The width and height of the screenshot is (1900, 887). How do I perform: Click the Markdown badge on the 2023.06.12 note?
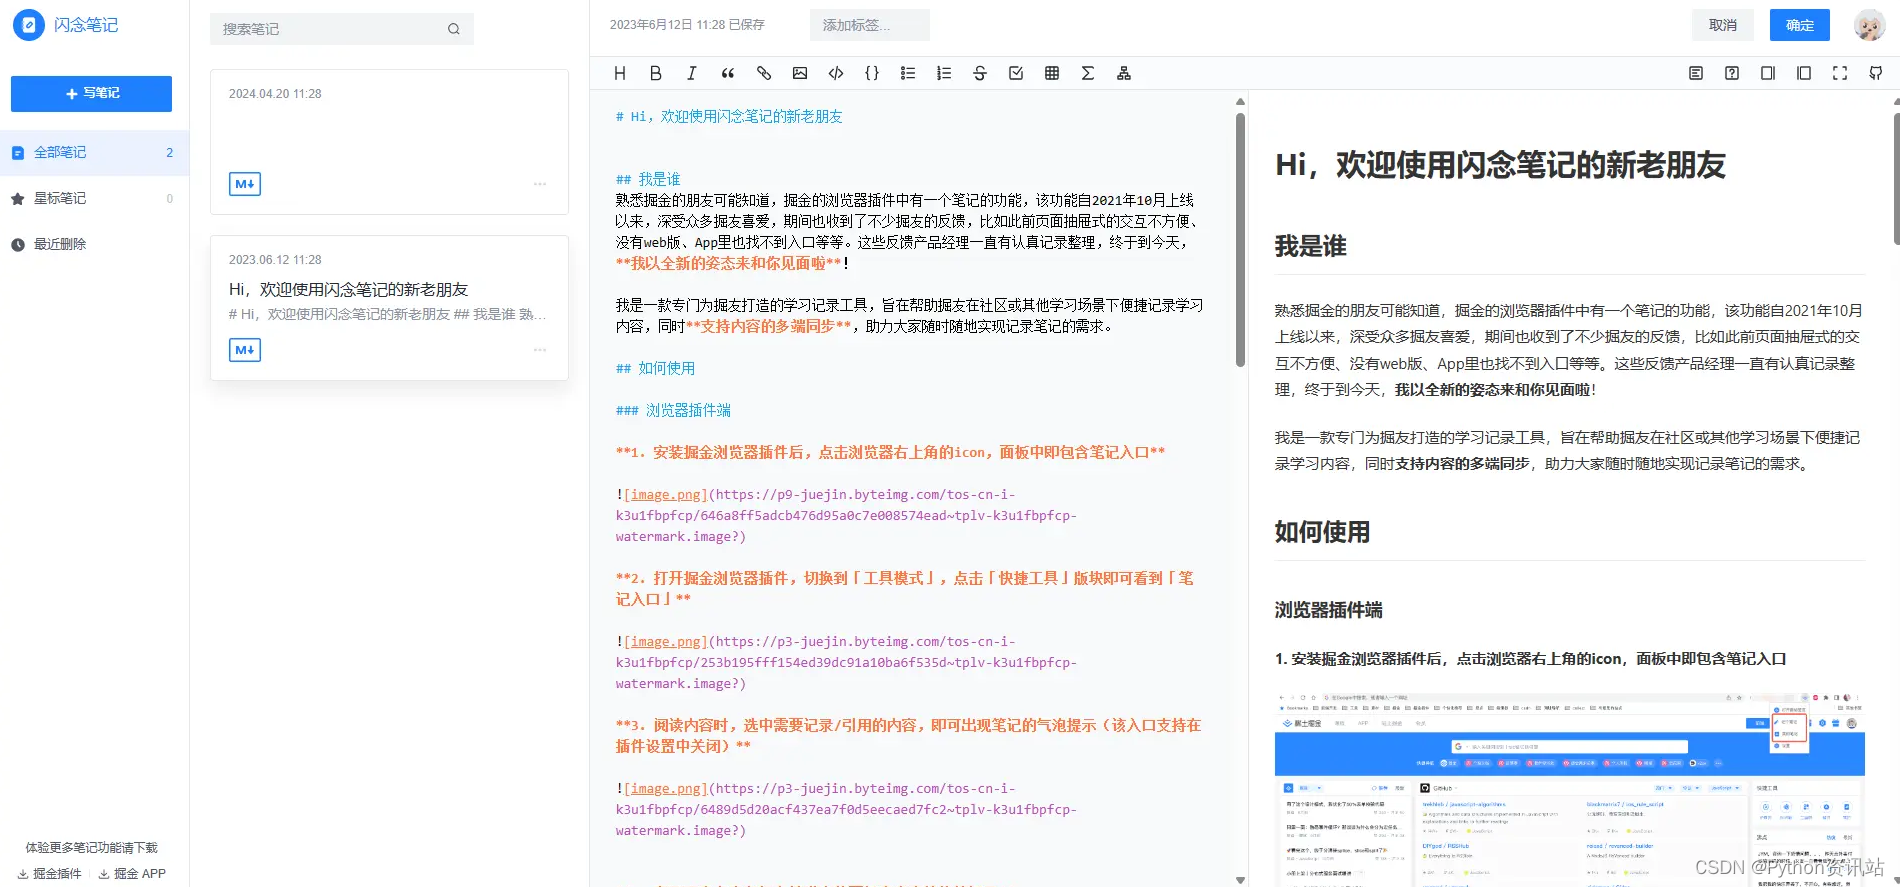click(x=245, y=350)
